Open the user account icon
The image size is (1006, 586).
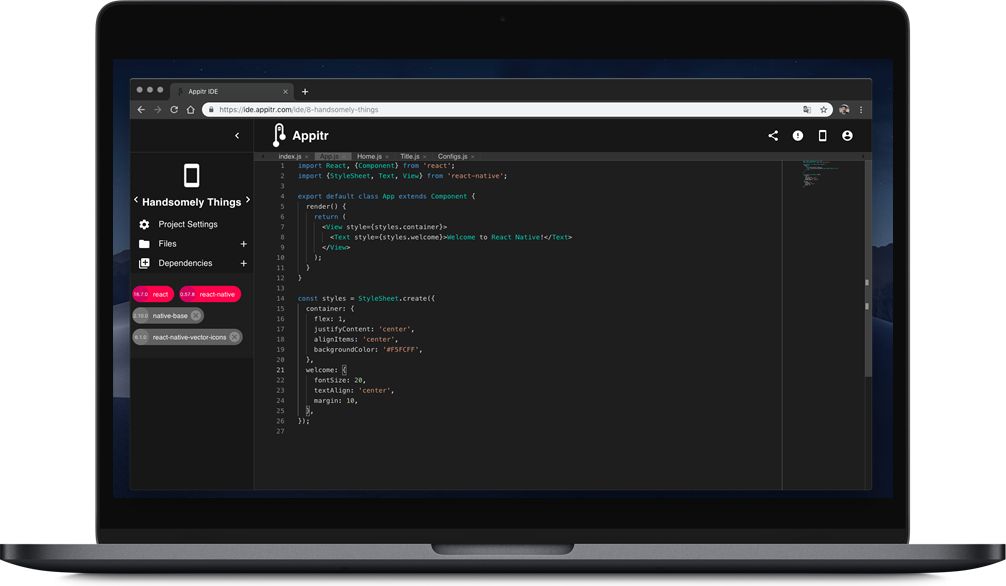[848, 135]
